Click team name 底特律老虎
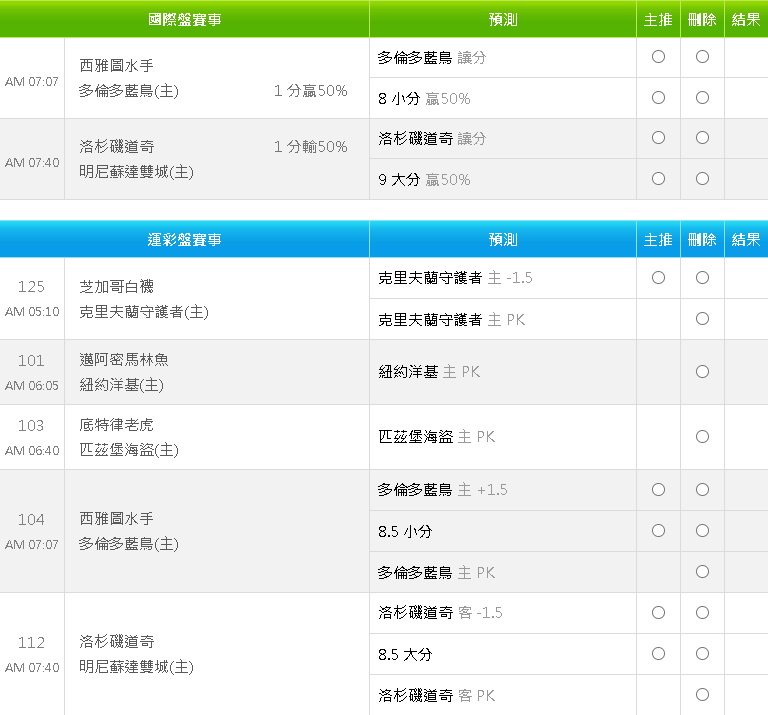The width and height of the screenshot is (768, 715). pos(117,425)
